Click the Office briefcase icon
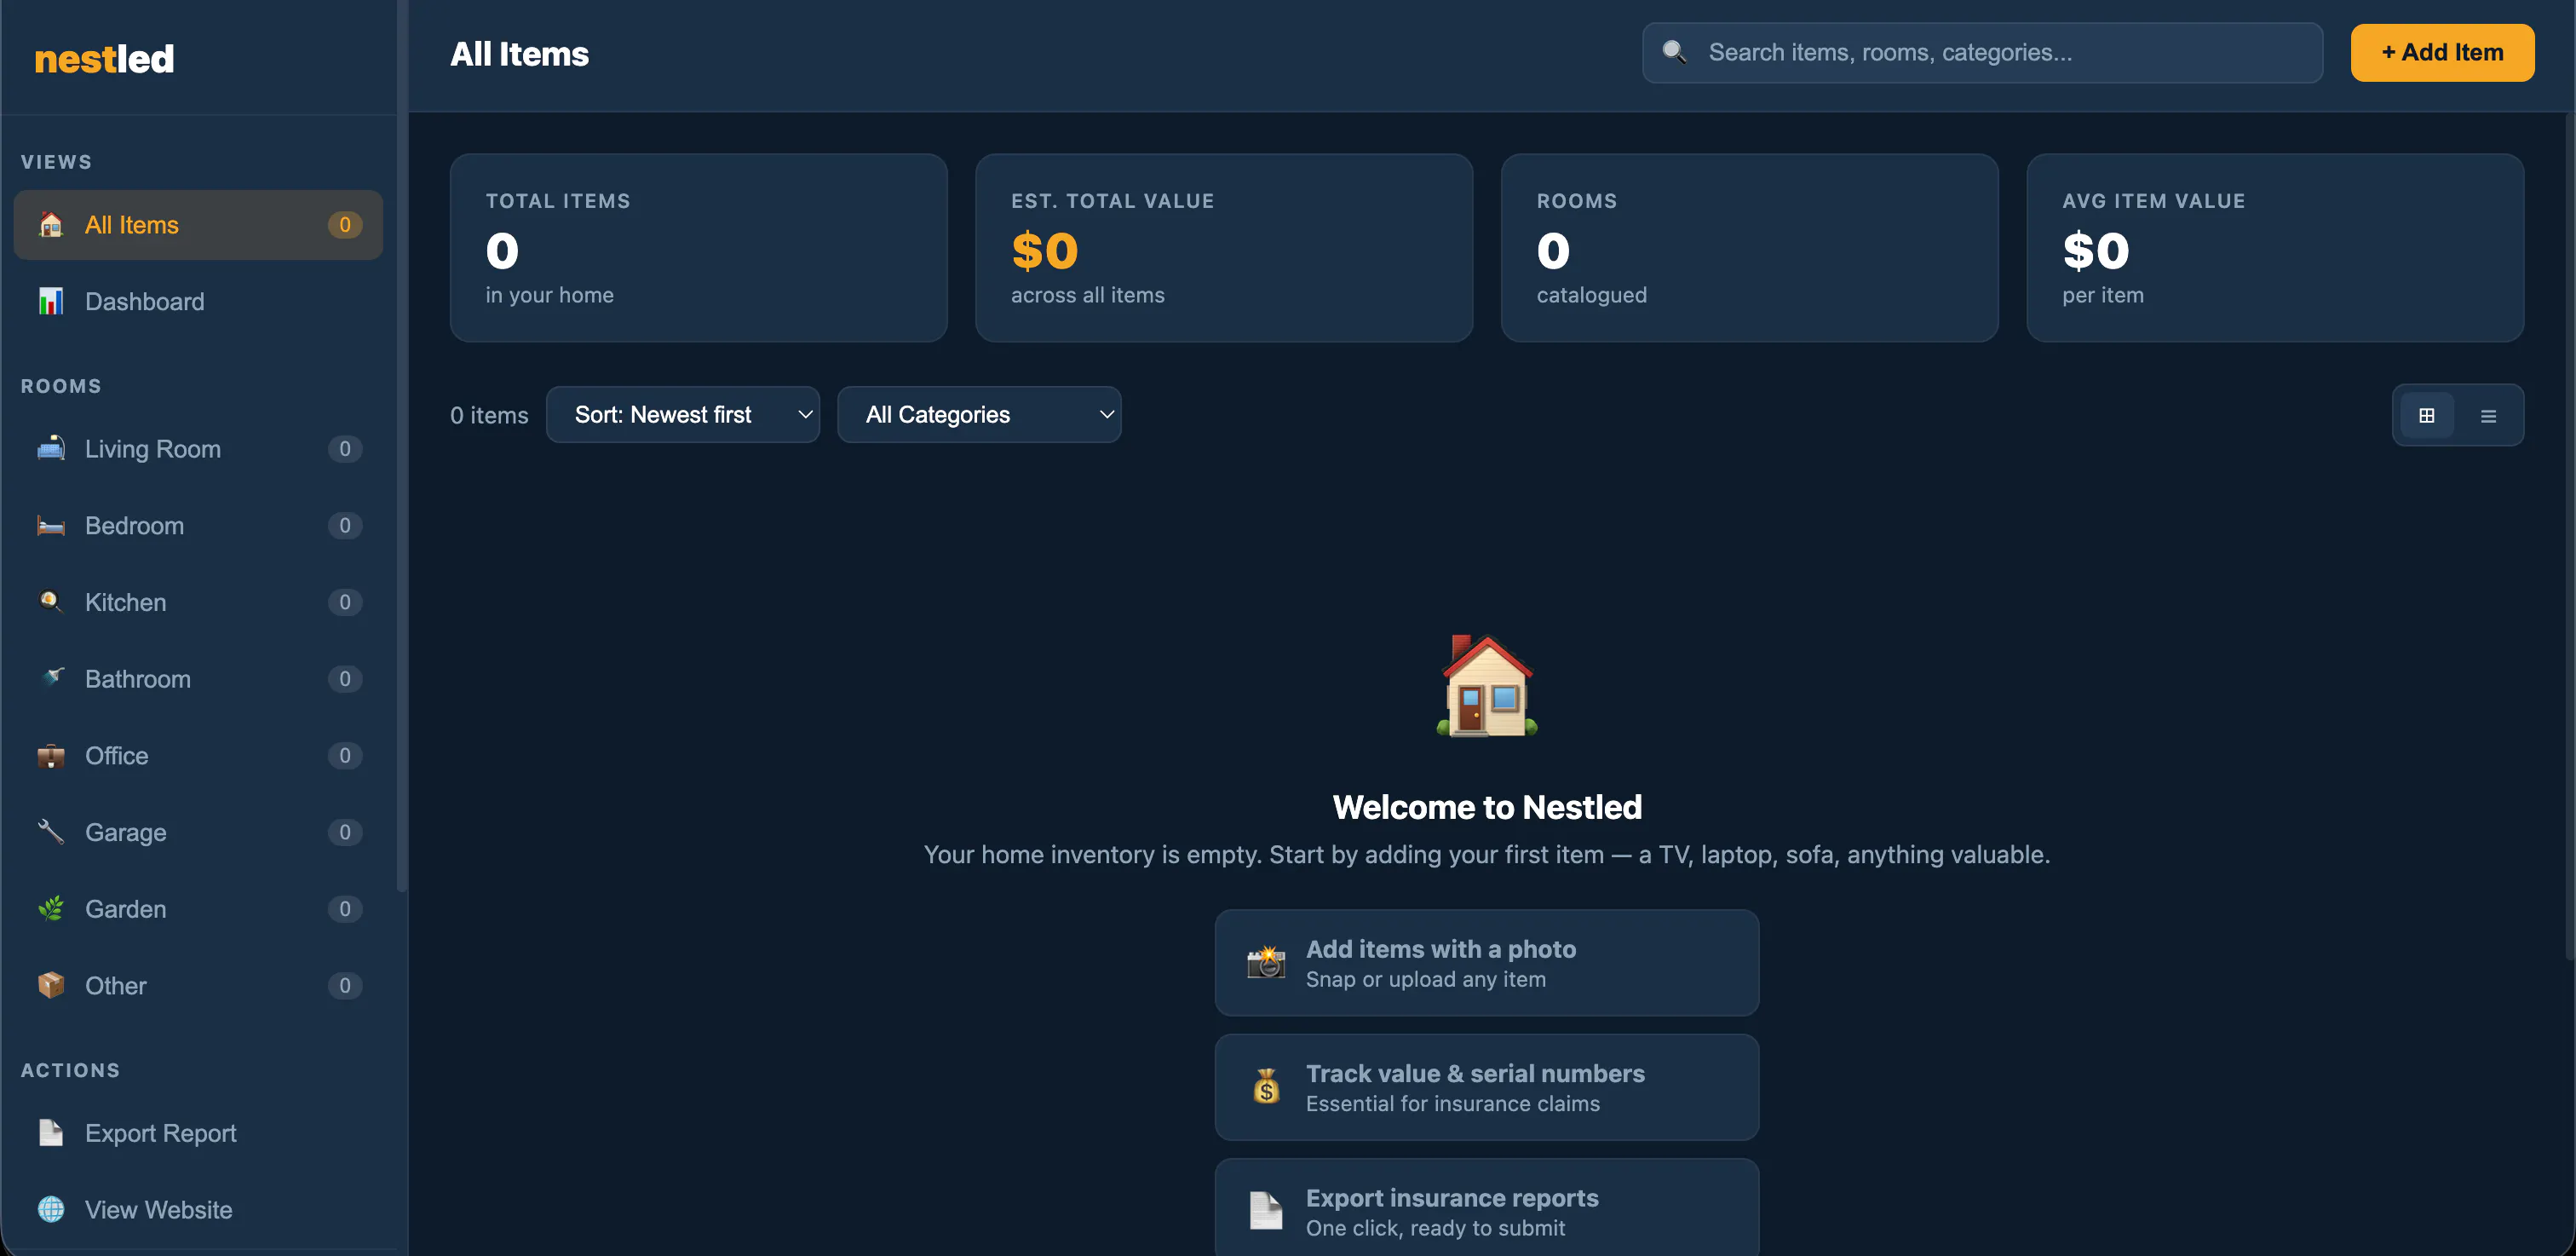The image size is (2576, 1256). click(x=51, y=756)
